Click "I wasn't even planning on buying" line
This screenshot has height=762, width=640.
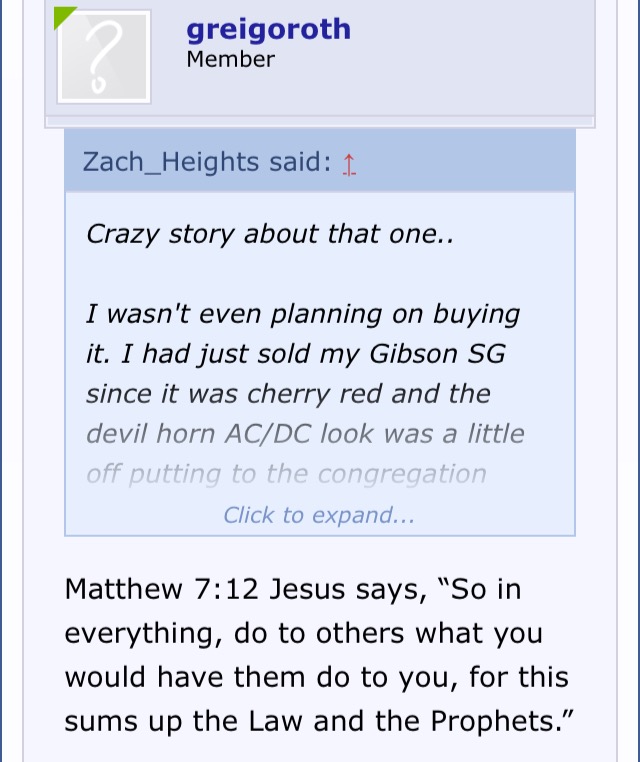pos(303,314)
